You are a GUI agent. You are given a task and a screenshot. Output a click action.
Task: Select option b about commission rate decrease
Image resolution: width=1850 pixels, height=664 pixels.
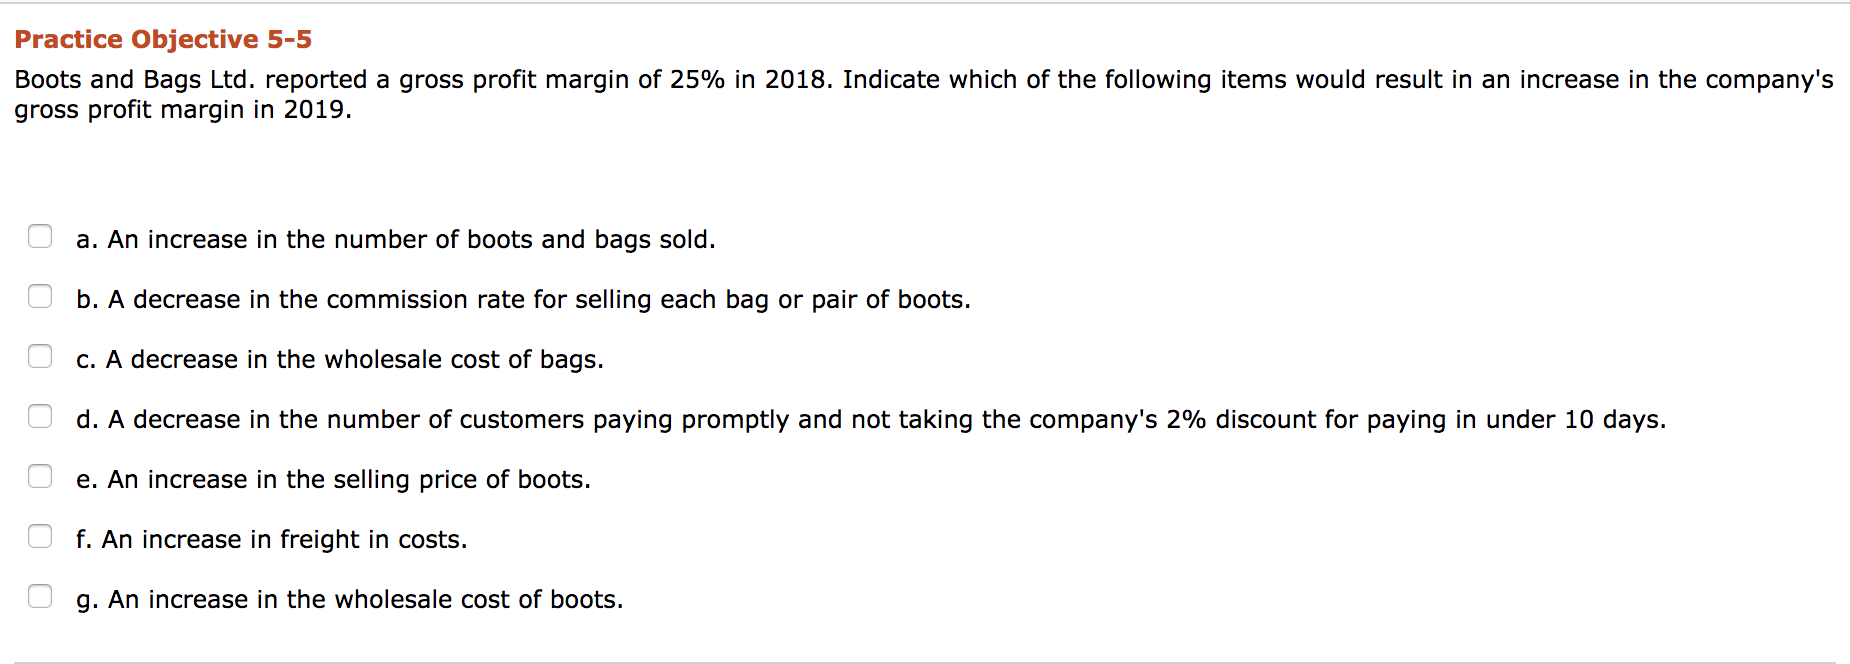[x=40, y=296]
